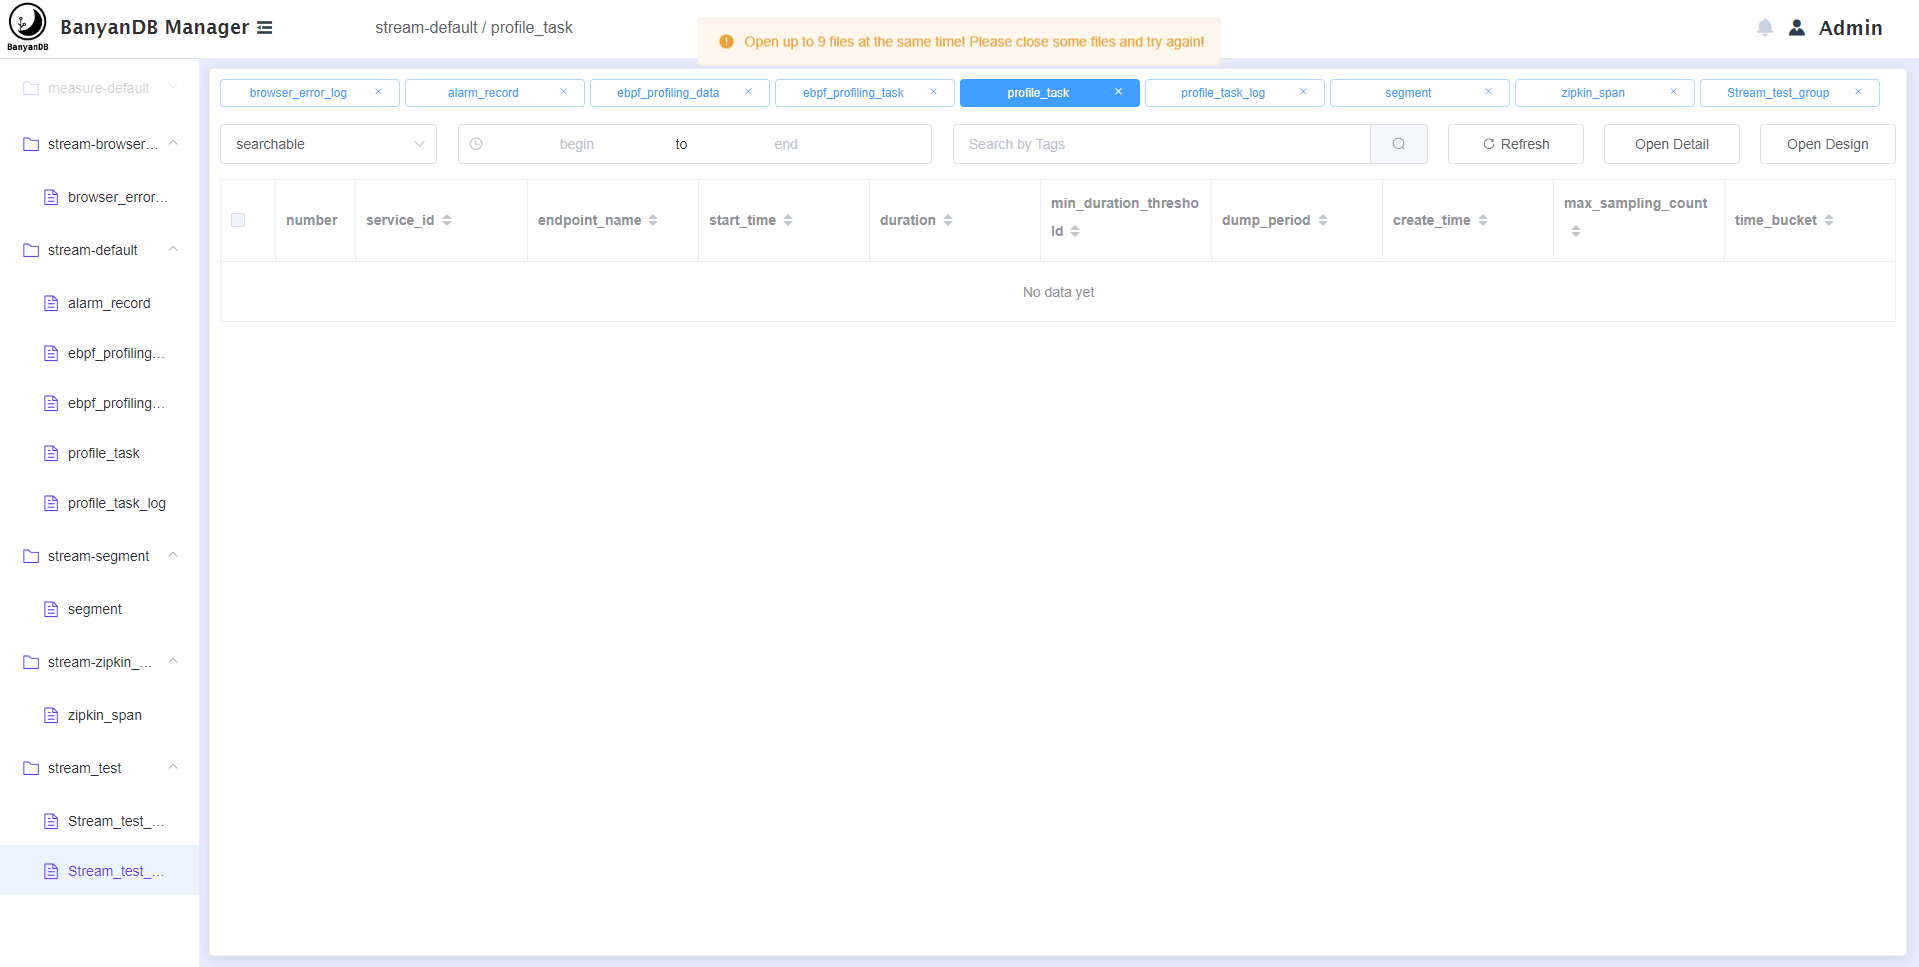Collapse the stream-segment group chevron
Screen dimensions: 1919x967
(x=173, y=555)
